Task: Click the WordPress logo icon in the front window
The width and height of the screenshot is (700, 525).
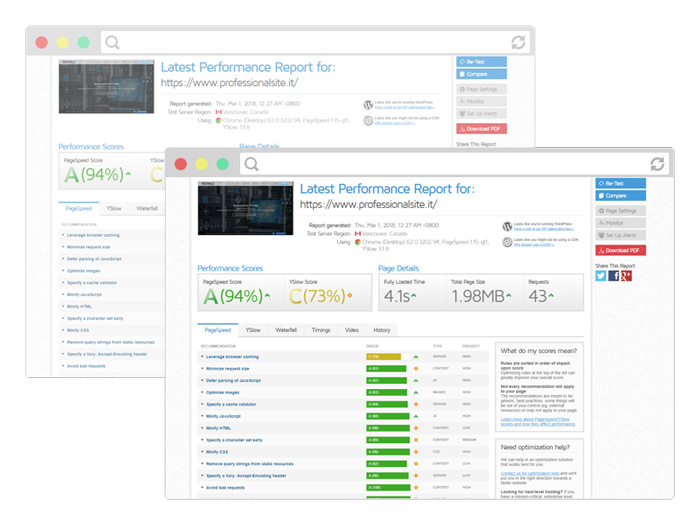Action: [x=507, y=226]
